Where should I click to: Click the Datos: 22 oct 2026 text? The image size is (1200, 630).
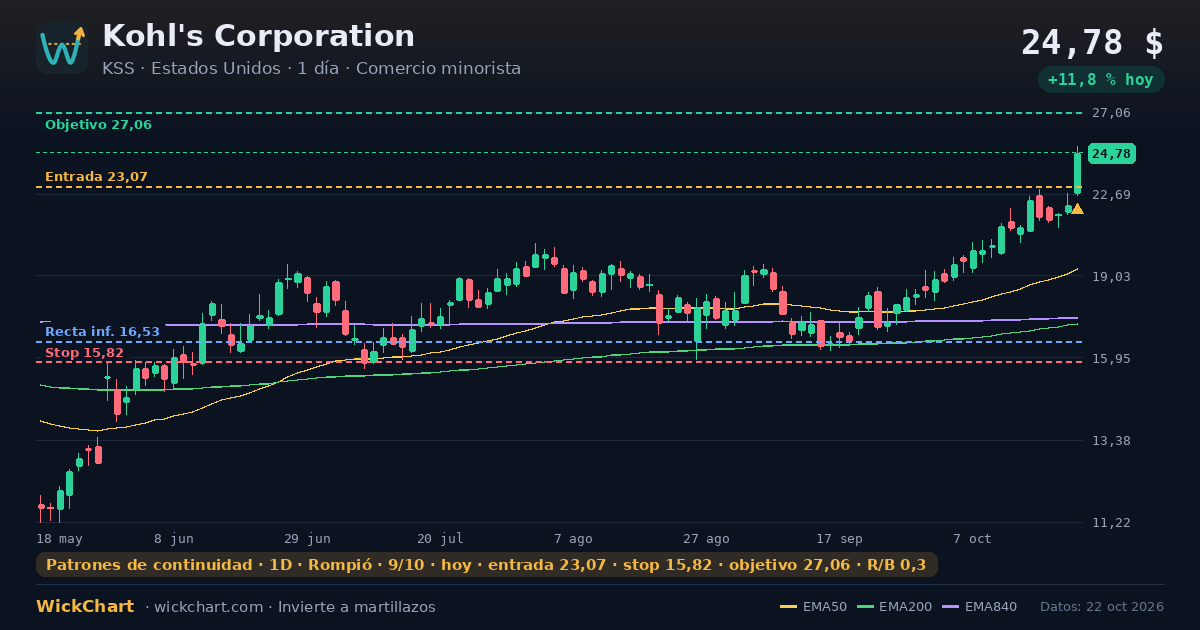point(1102,607)
